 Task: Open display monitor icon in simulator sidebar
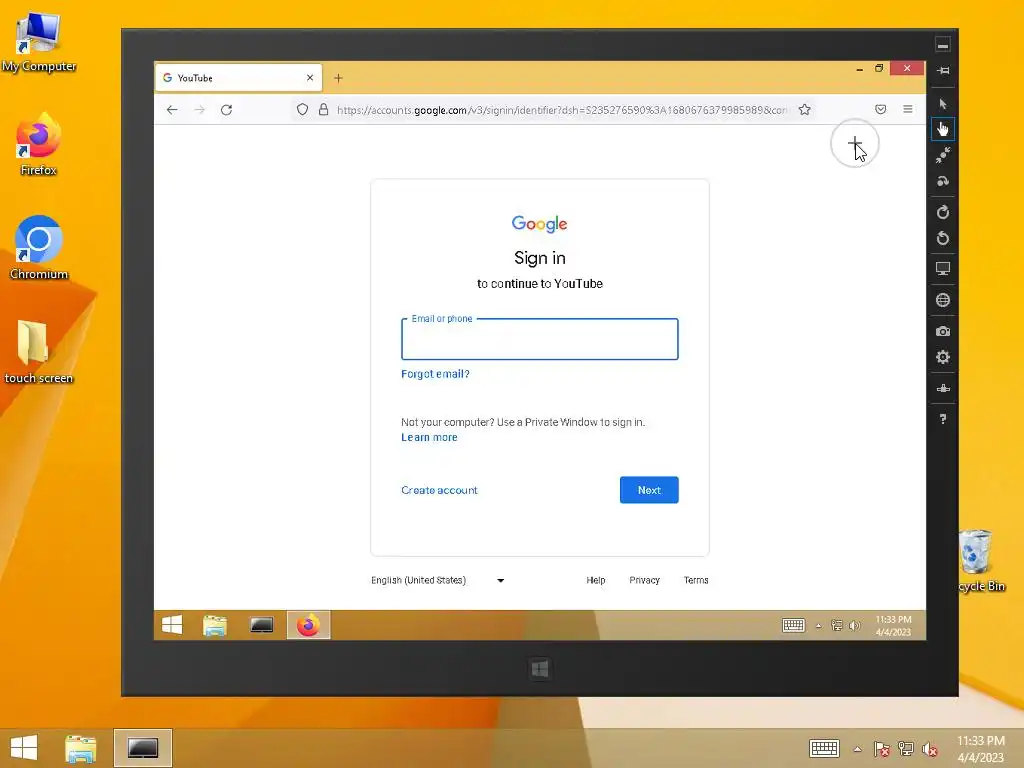coord(942,268)
